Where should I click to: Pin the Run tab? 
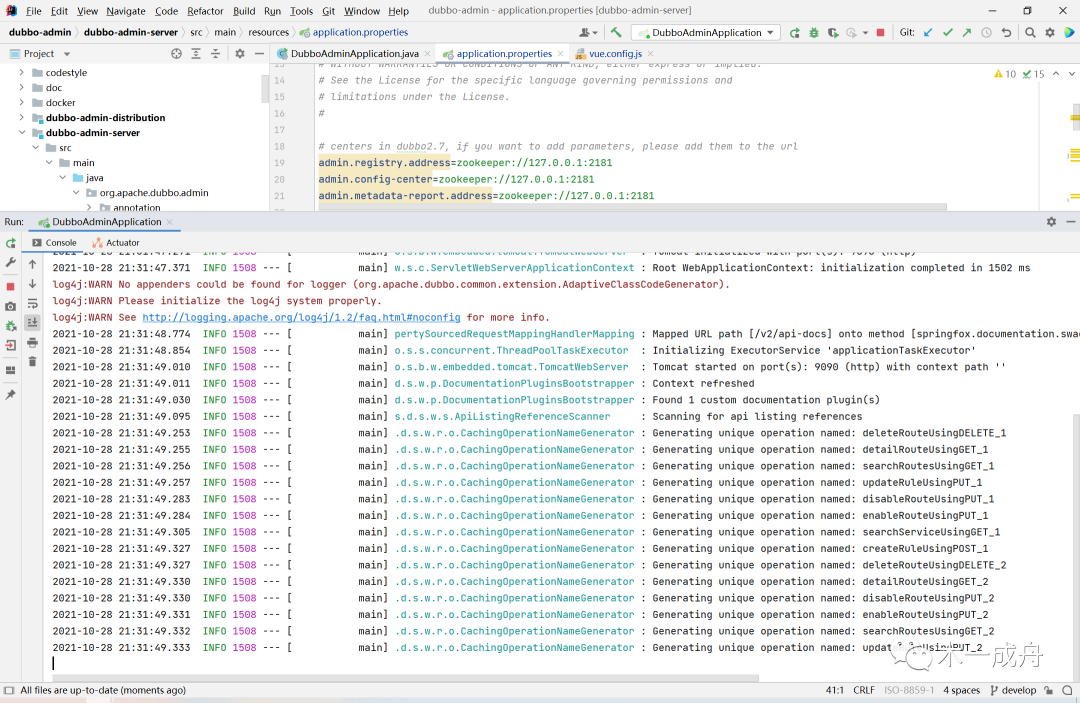10,395
